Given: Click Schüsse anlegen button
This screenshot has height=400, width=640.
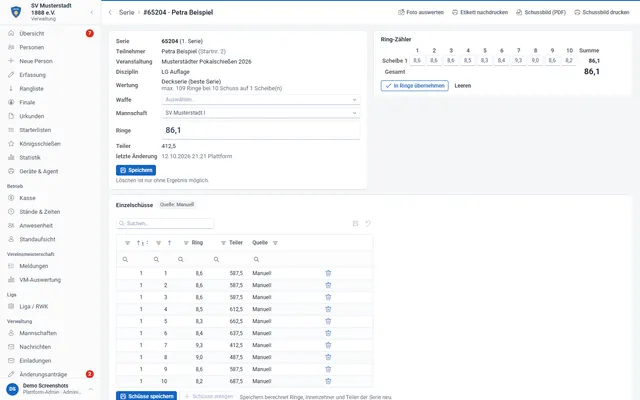Looking at the screenshot, I should click(x=209, y=396).
